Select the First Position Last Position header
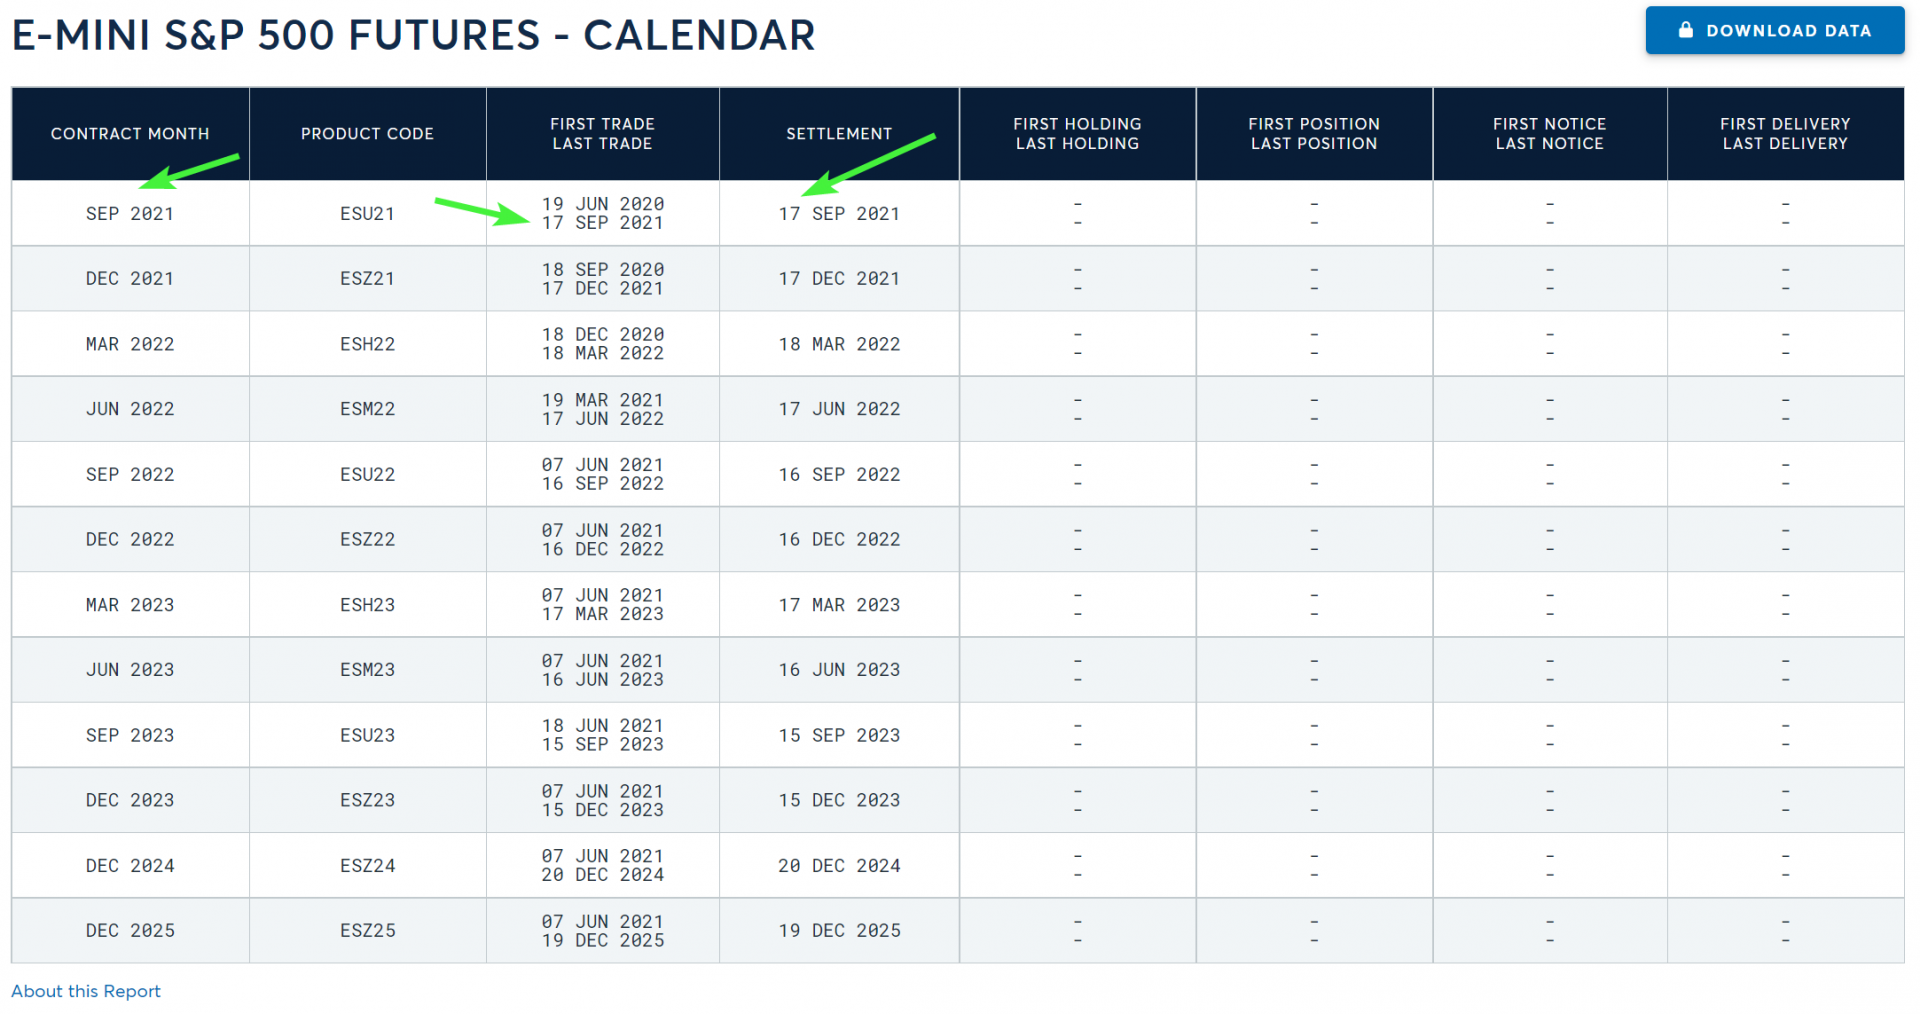 tap(1313, 134)
